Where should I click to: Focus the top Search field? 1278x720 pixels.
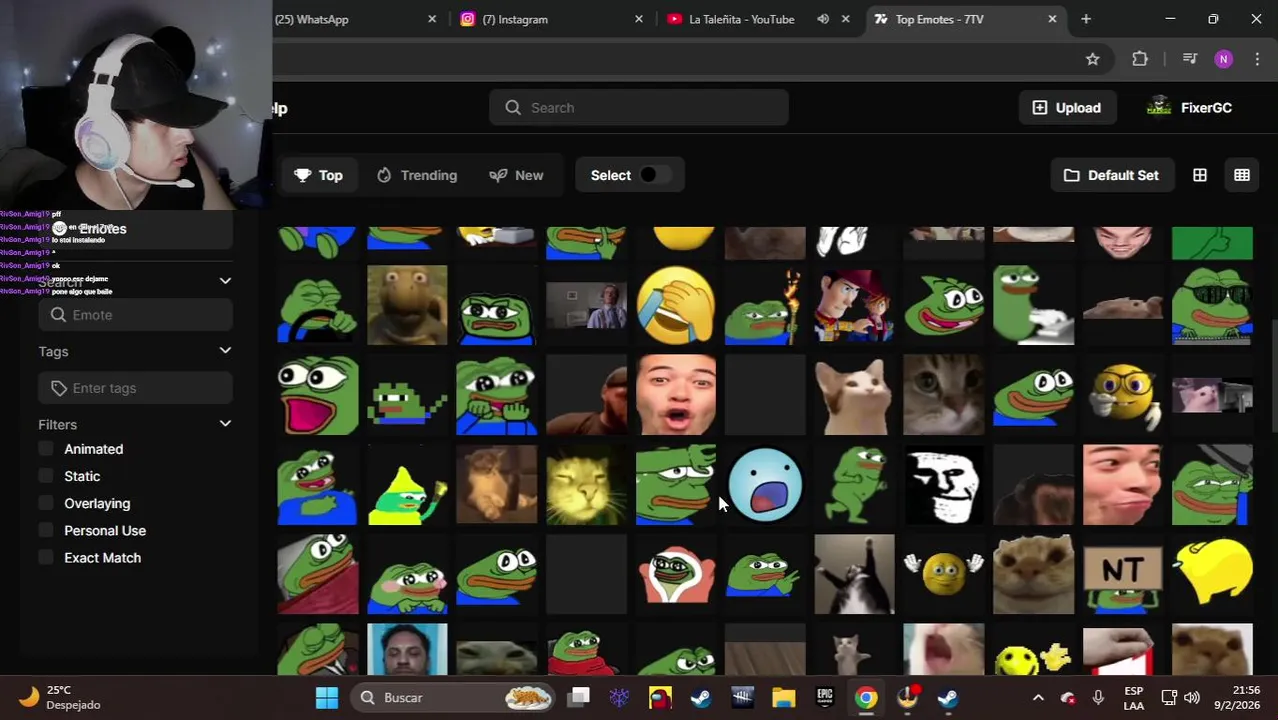pyautogui.click(x=639, y=108)
